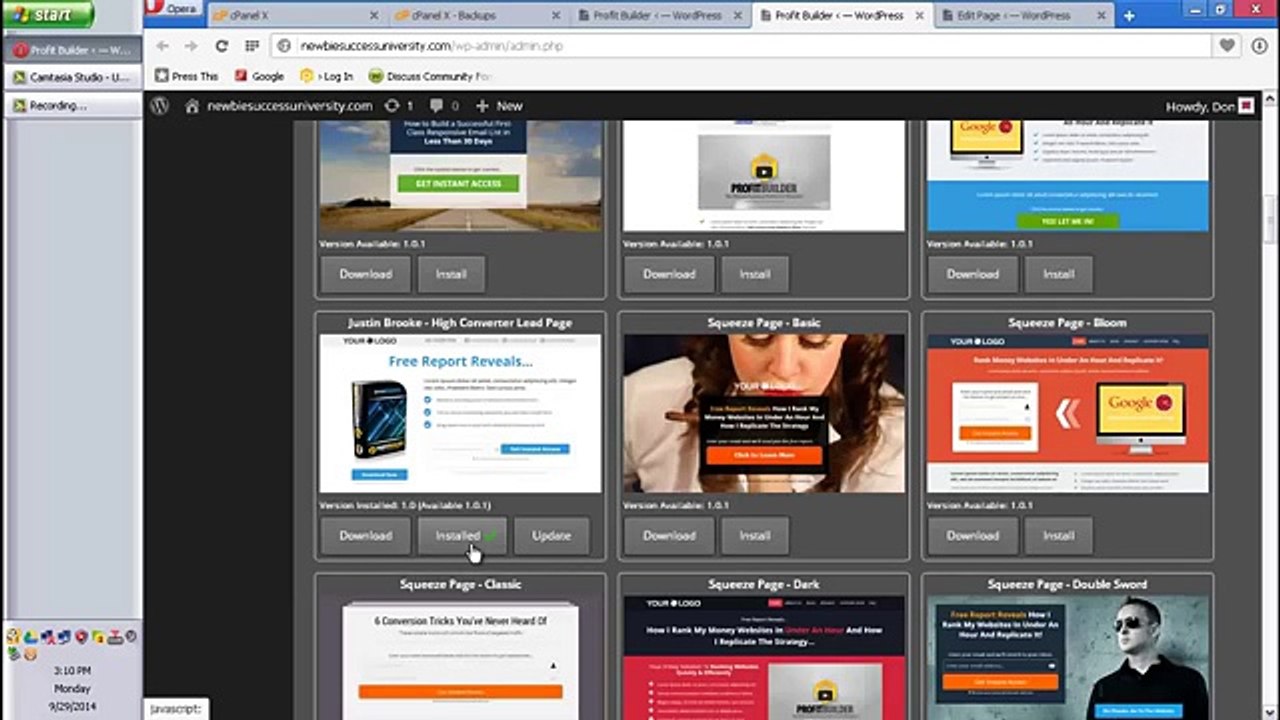Image resolution: width=1280 pixels, height=720 pixels.
Task: Open the Squeeze Page - Classic preview thumbnail
Action: (460, 658)
